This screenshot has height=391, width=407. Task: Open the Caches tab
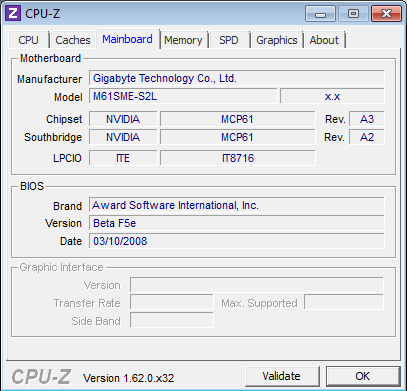[x=73, y=40]
